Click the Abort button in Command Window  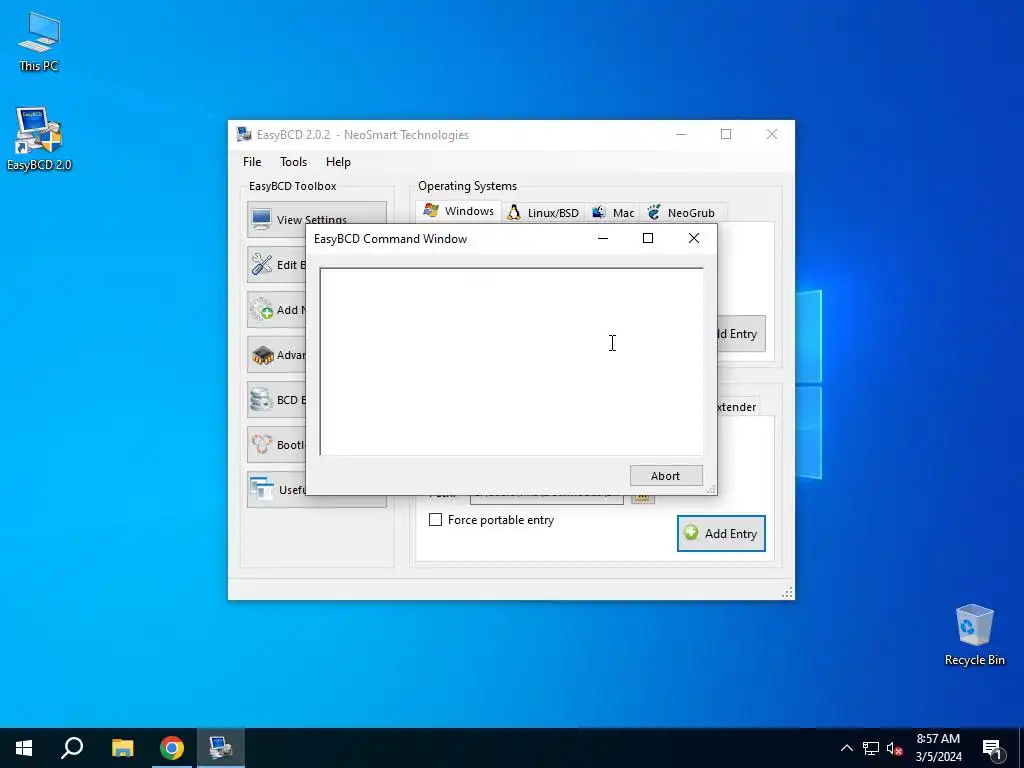665,476
